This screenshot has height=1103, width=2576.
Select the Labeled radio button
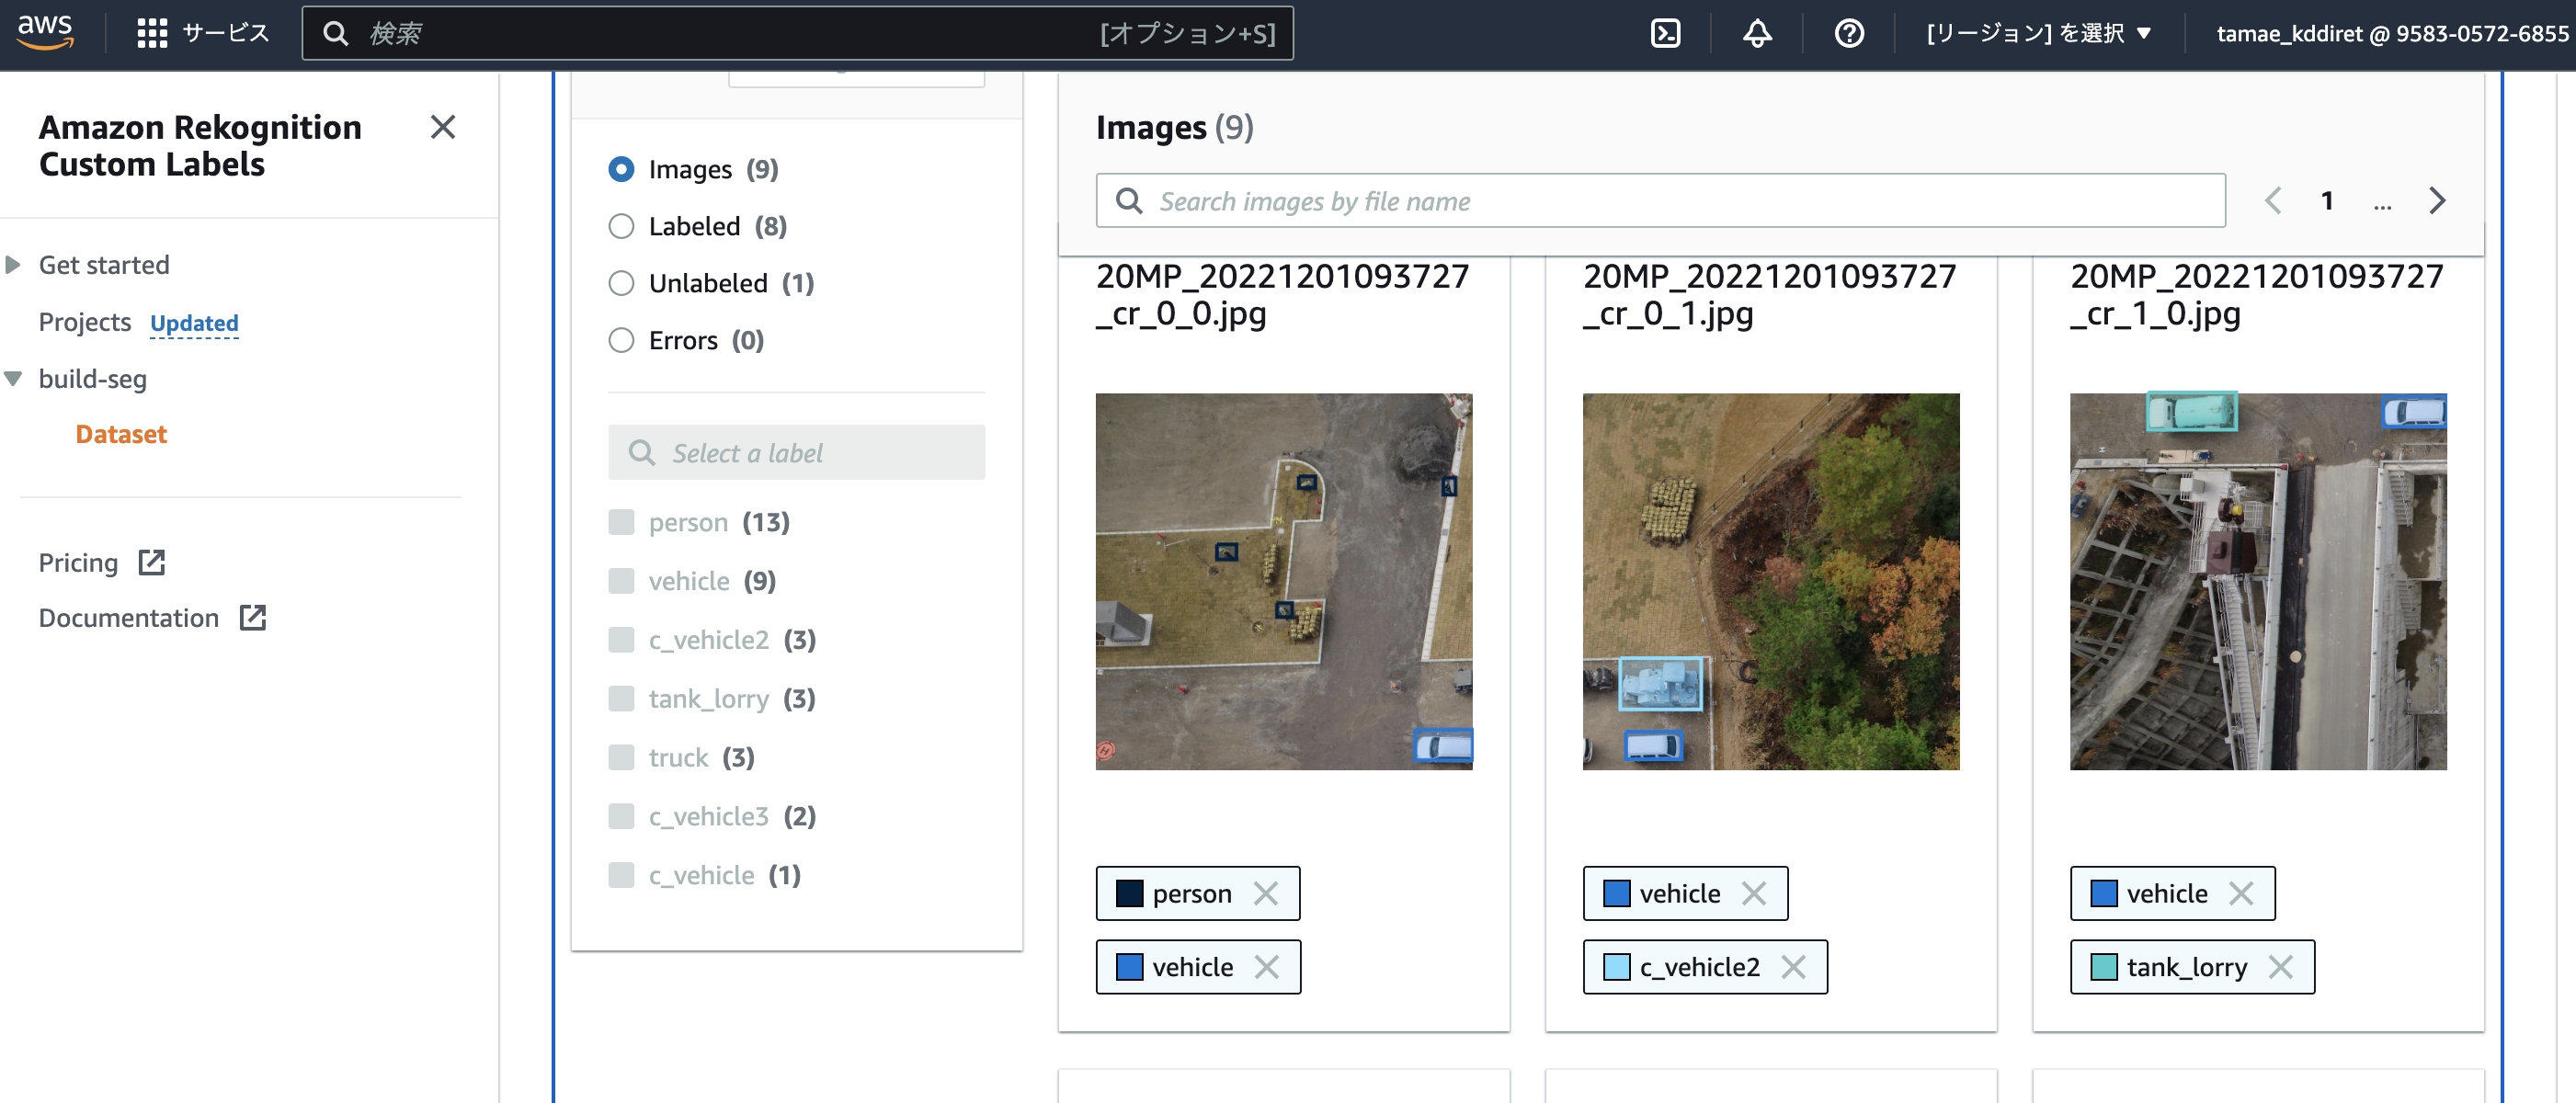pos(621,227)
